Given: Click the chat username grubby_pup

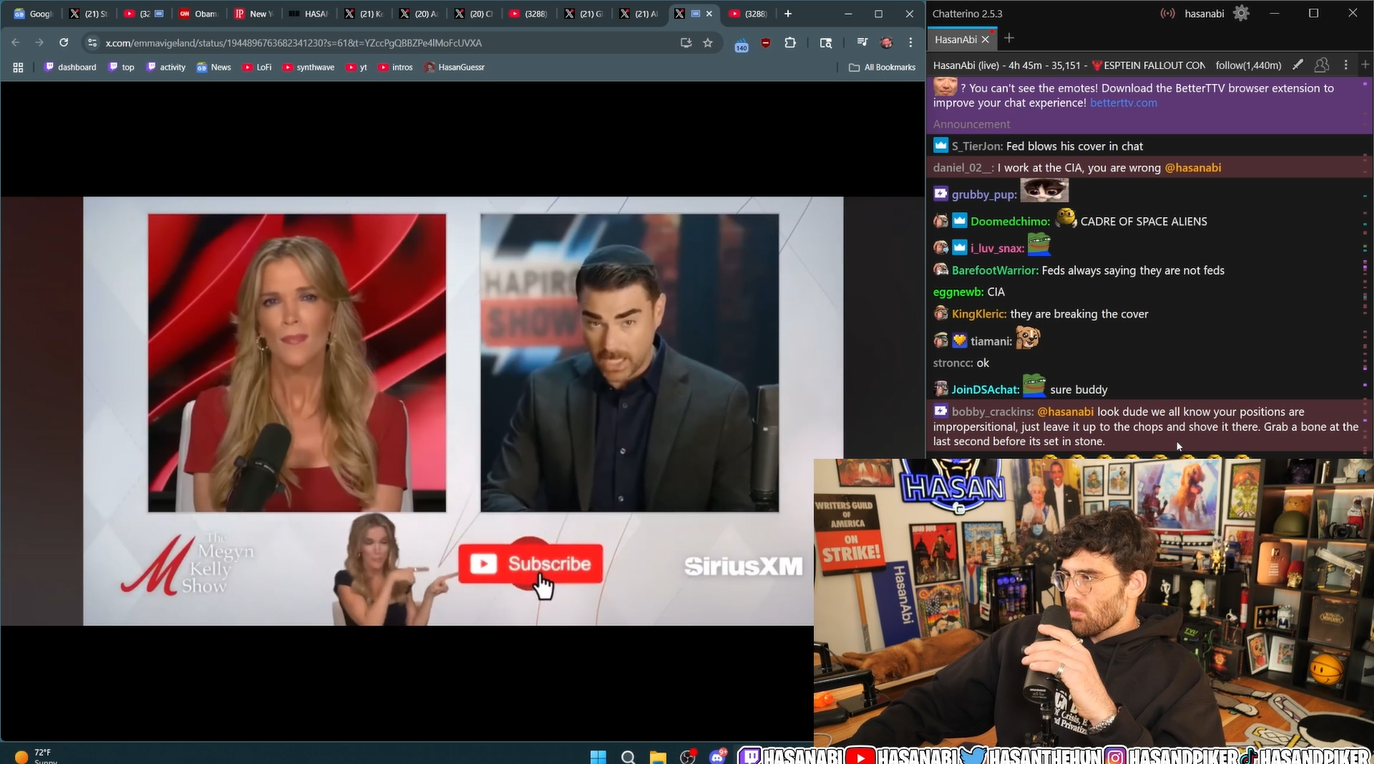Looking at the screenshot, I should click(984, 194).
